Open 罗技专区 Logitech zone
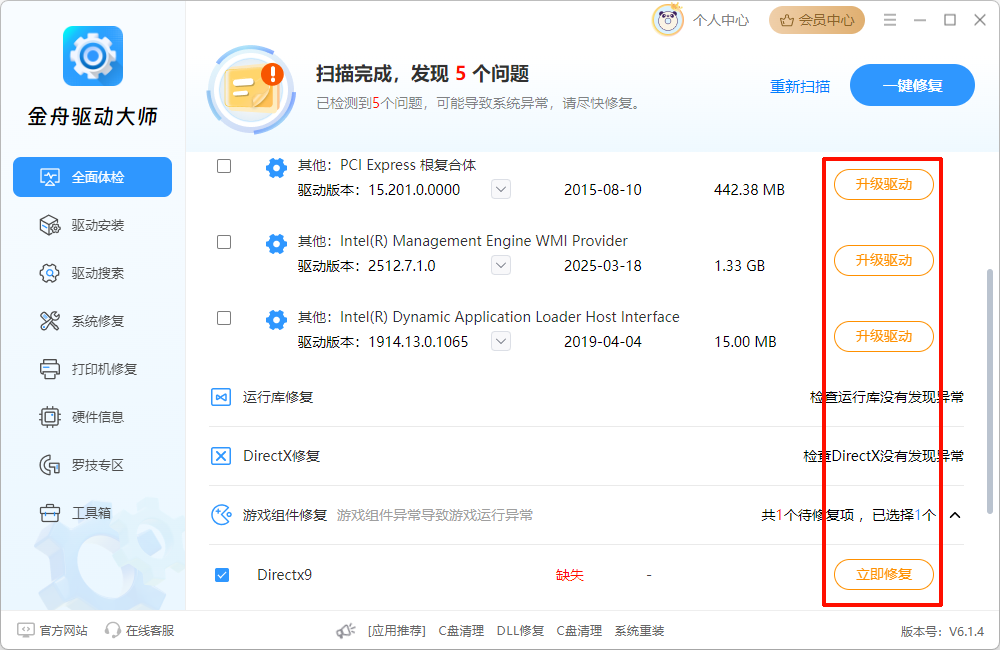The image size is (1000, 650). pos(92,465)
